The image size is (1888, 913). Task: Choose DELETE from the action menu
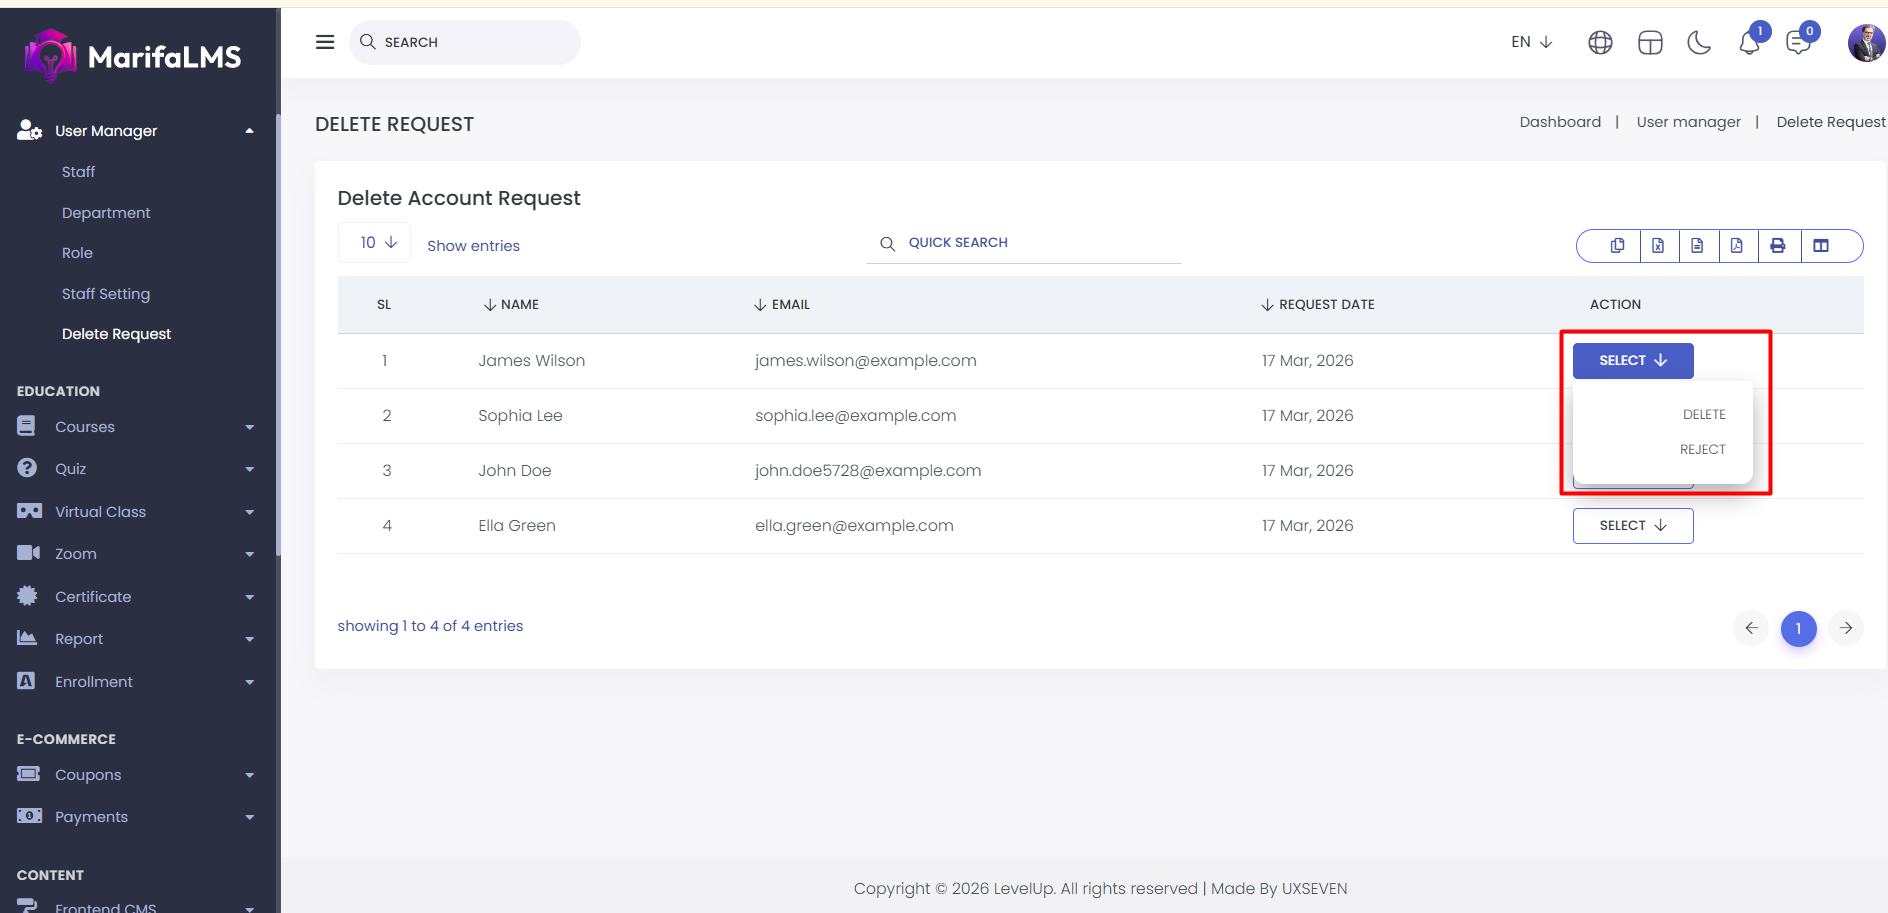tap(1703, 415)
